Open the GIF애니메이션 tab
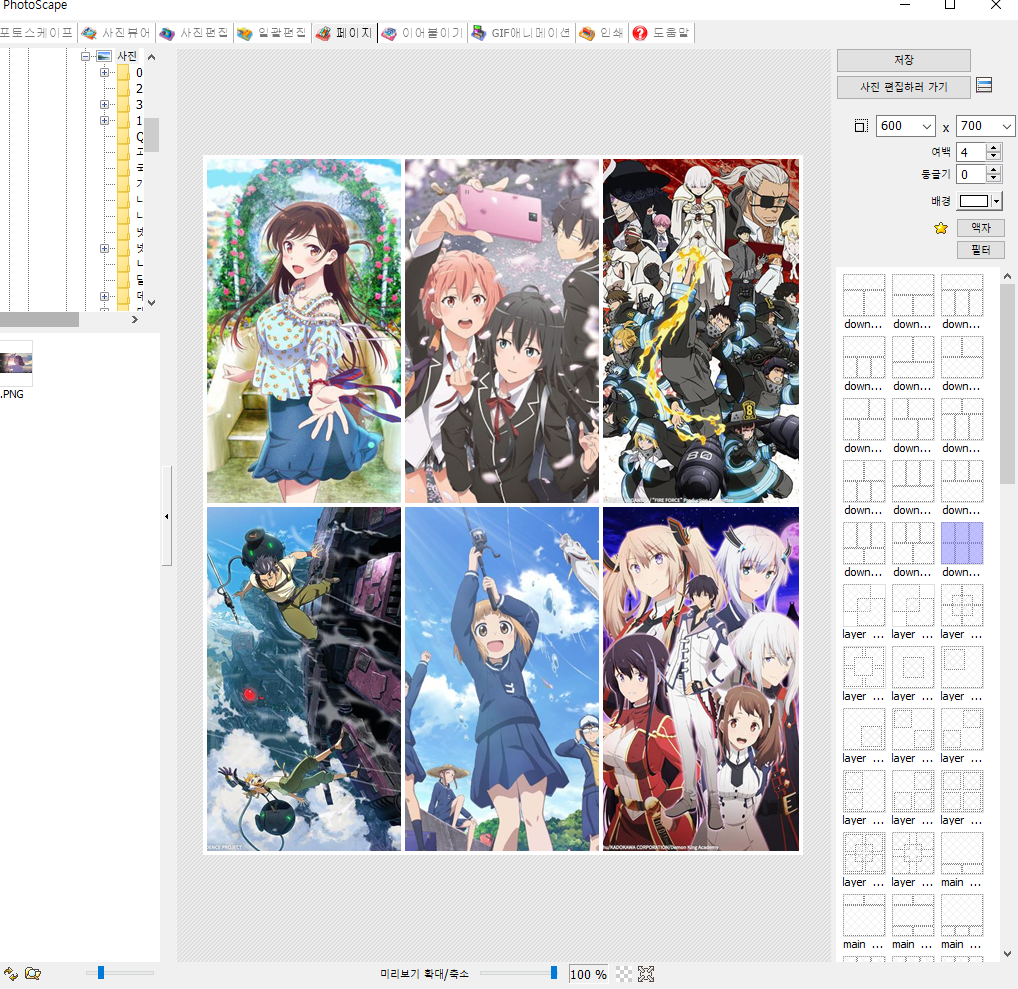The image size is (1018, 989). [521, 32]
